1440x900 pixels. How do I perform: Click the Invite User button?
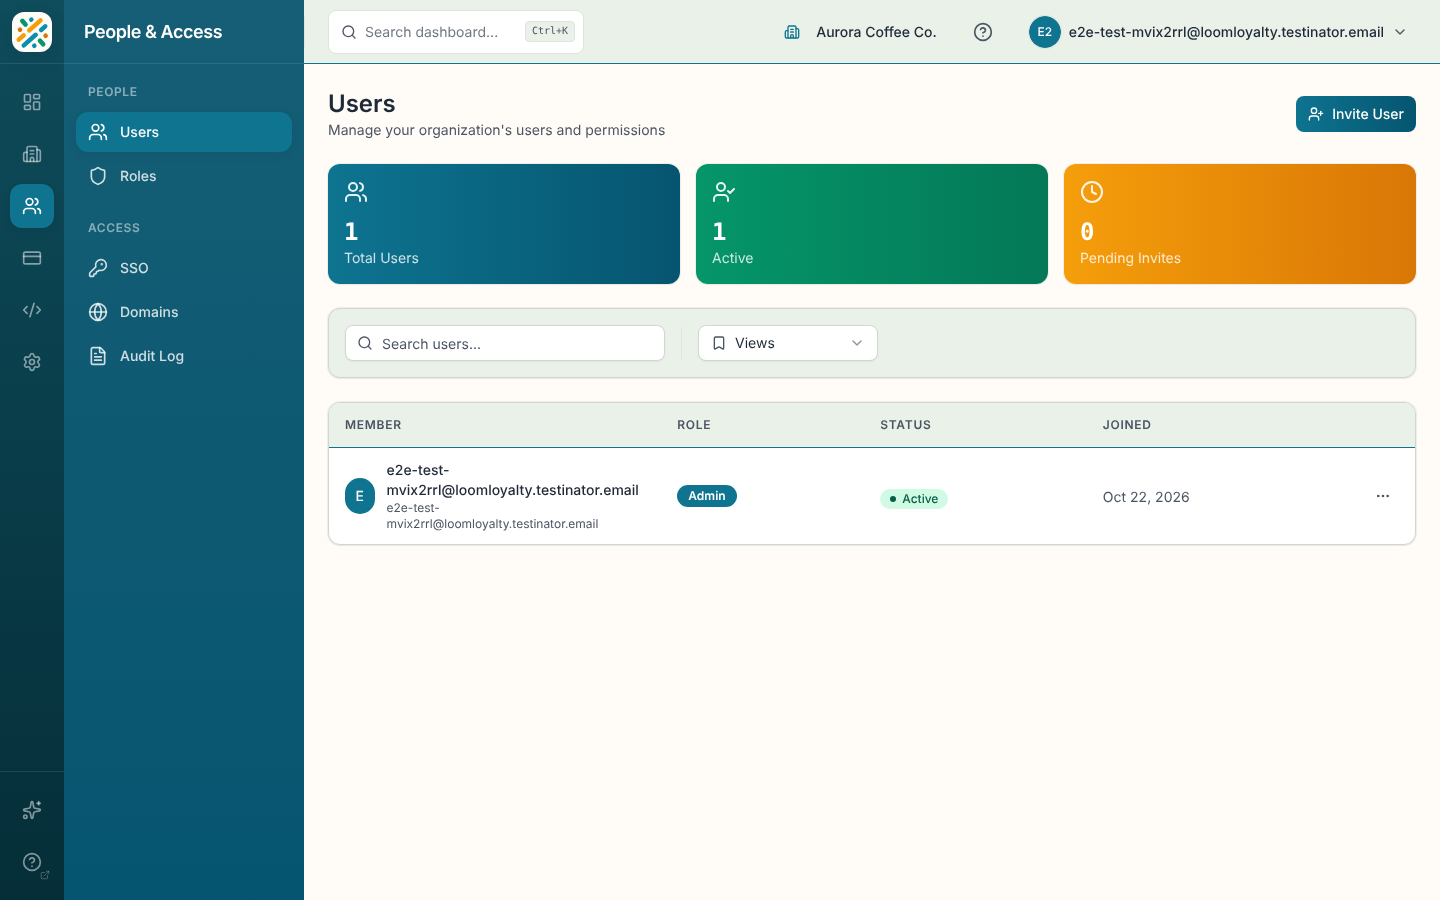[x=1356, y=114]
